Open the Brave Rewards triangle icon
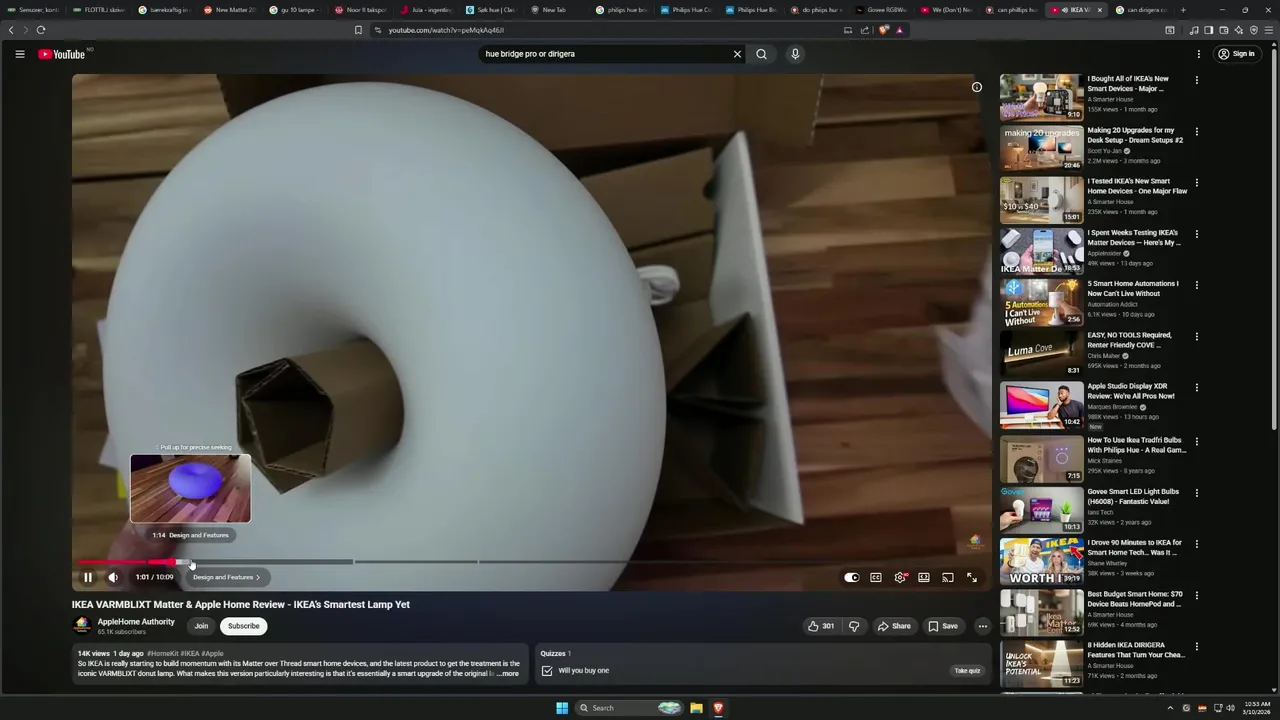 899,30
